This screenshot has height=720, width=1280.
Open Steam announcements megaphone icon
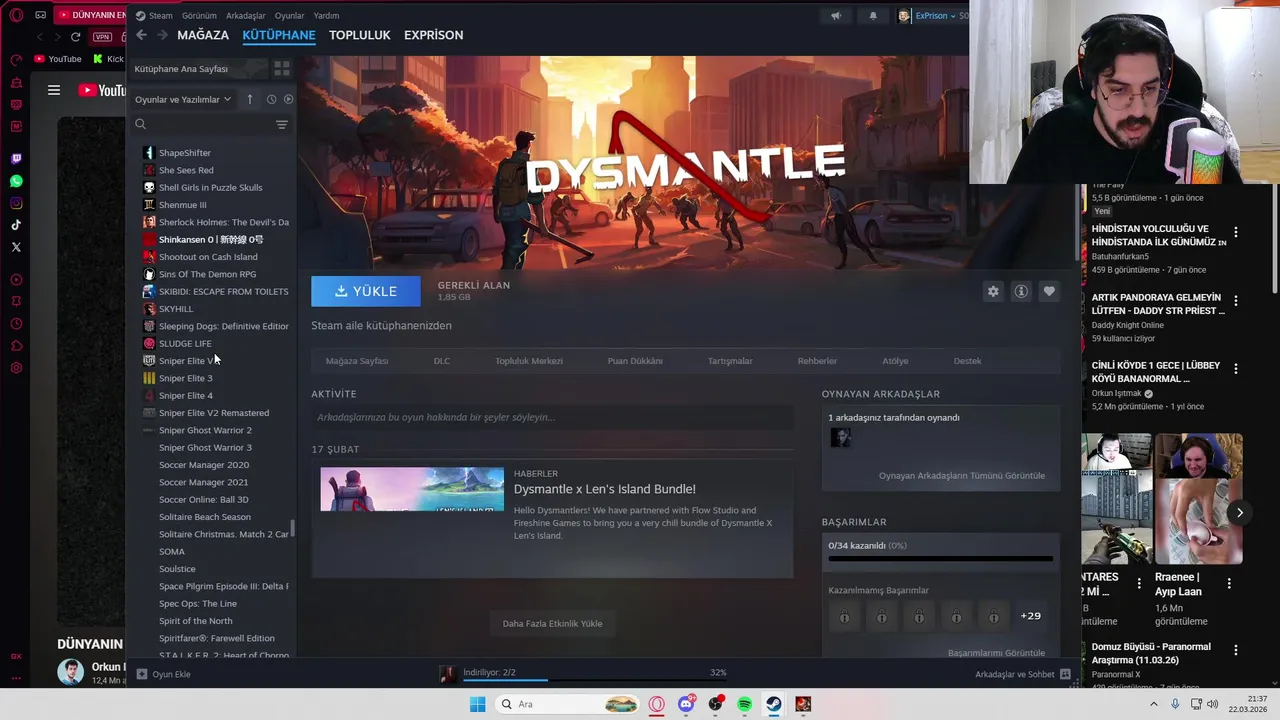pos(836,16)
